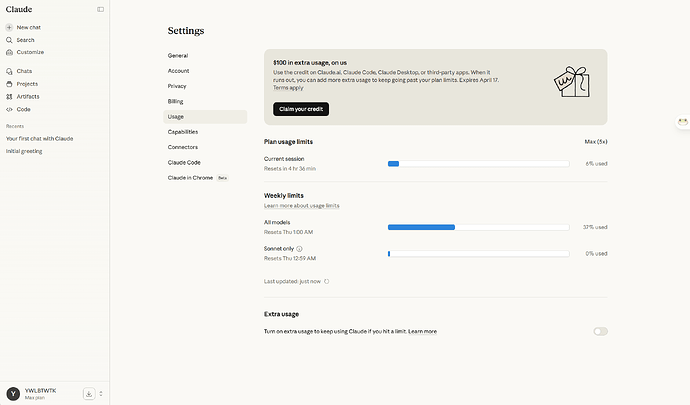The height and width of the screenshot is (405, 690).
Task: Click the Claude logo text
Action: coord(19,9)
